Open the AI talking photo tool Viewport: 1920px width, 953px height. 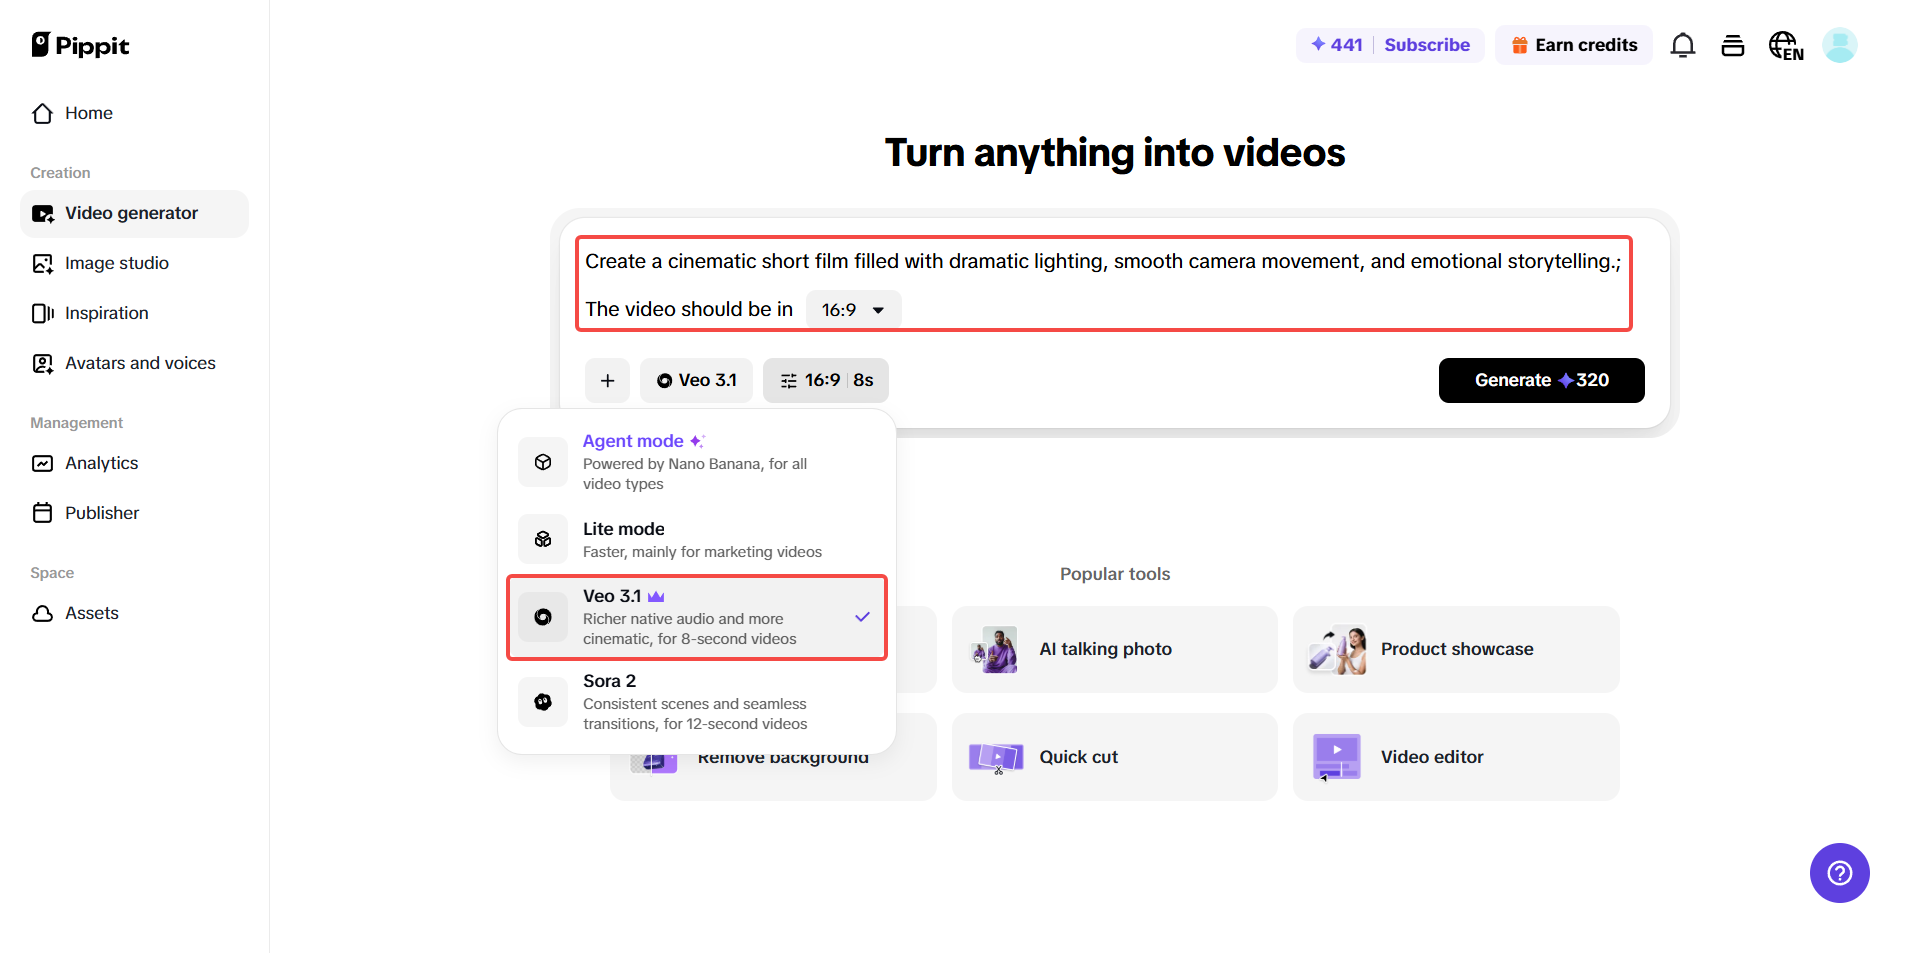[x=1115, y=649]
